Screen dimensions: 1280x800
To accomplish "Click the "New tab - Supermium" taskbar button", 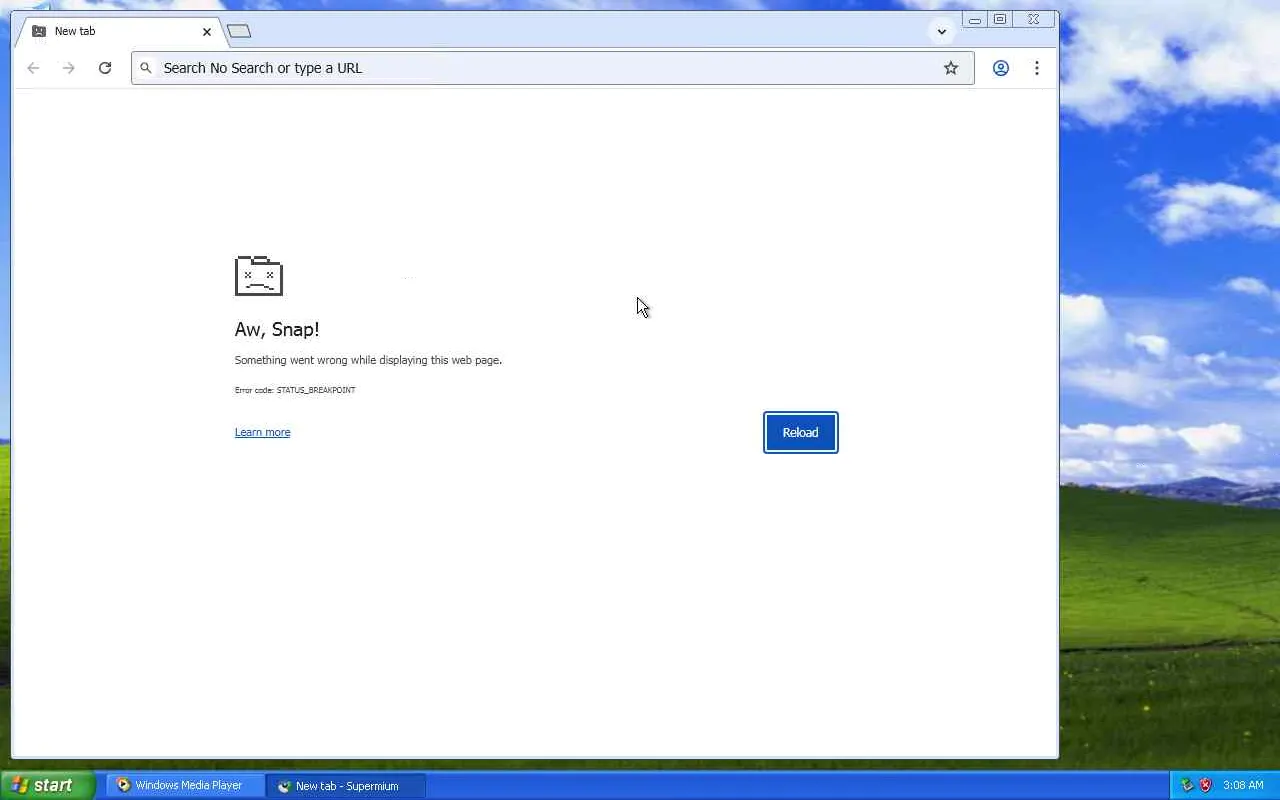I will click(x=346, y=786).
